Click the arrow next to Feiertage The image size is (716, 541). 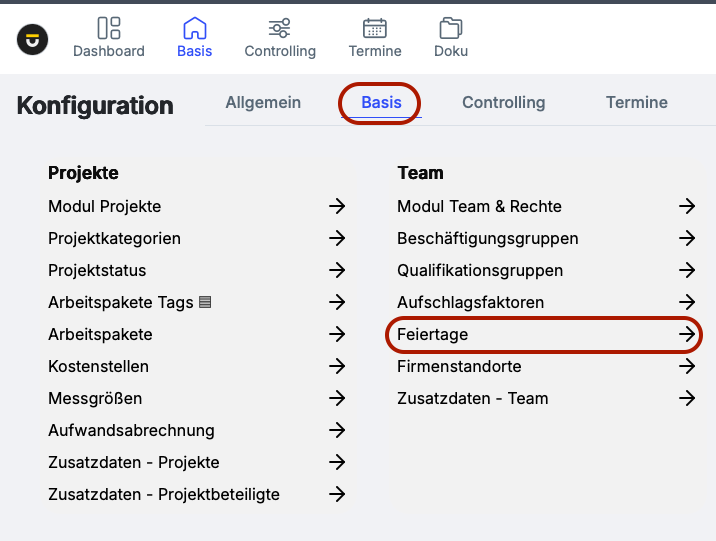(x=687, y=334)
